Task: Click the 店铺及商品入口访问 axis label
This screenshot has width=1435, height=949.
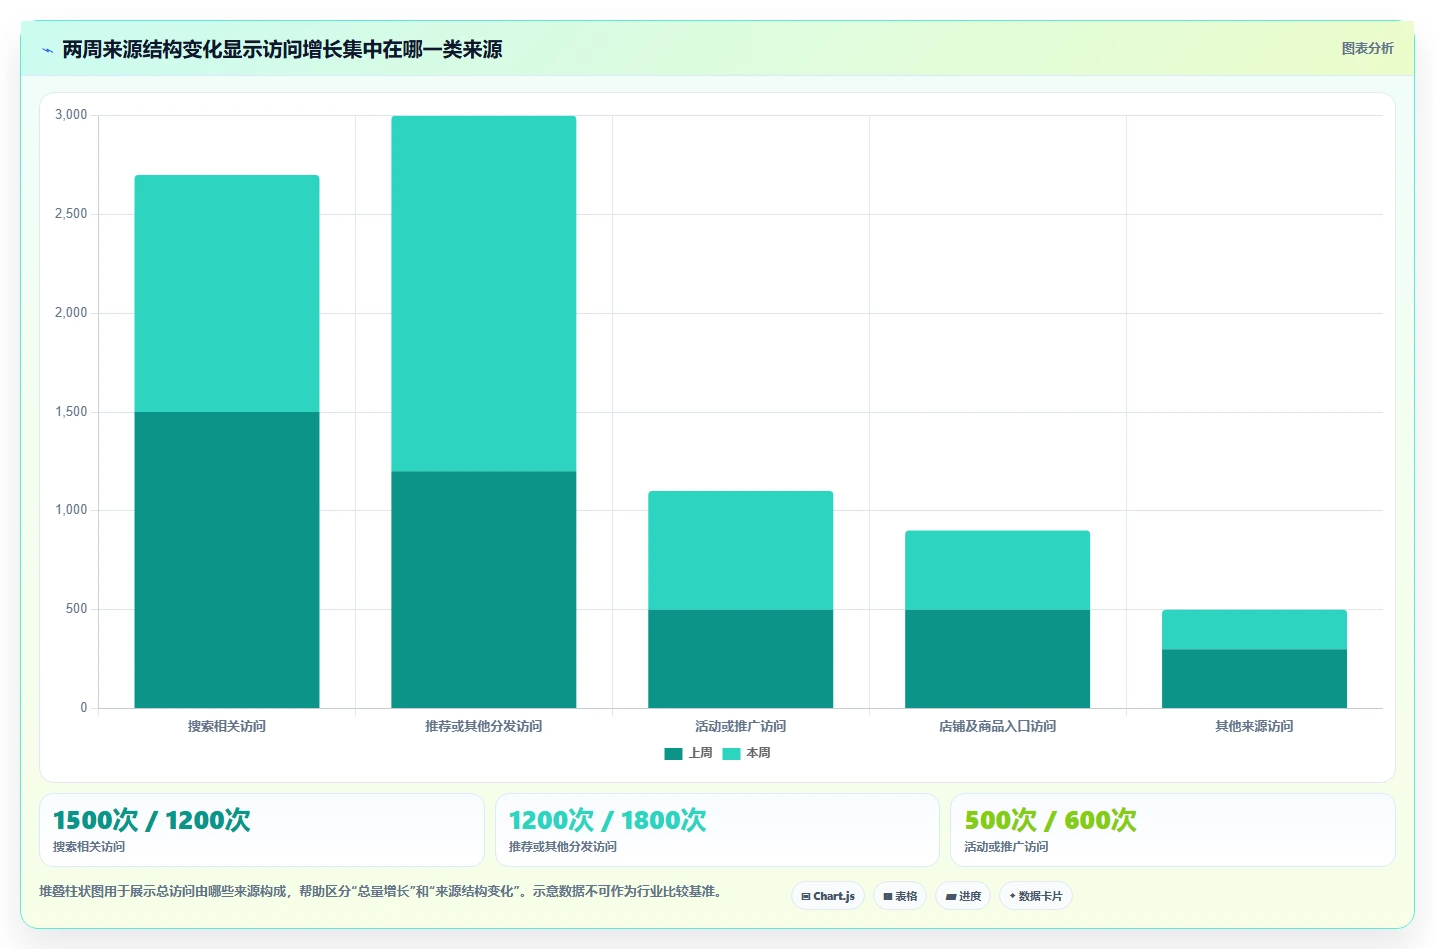Action: tap(998, 726)
